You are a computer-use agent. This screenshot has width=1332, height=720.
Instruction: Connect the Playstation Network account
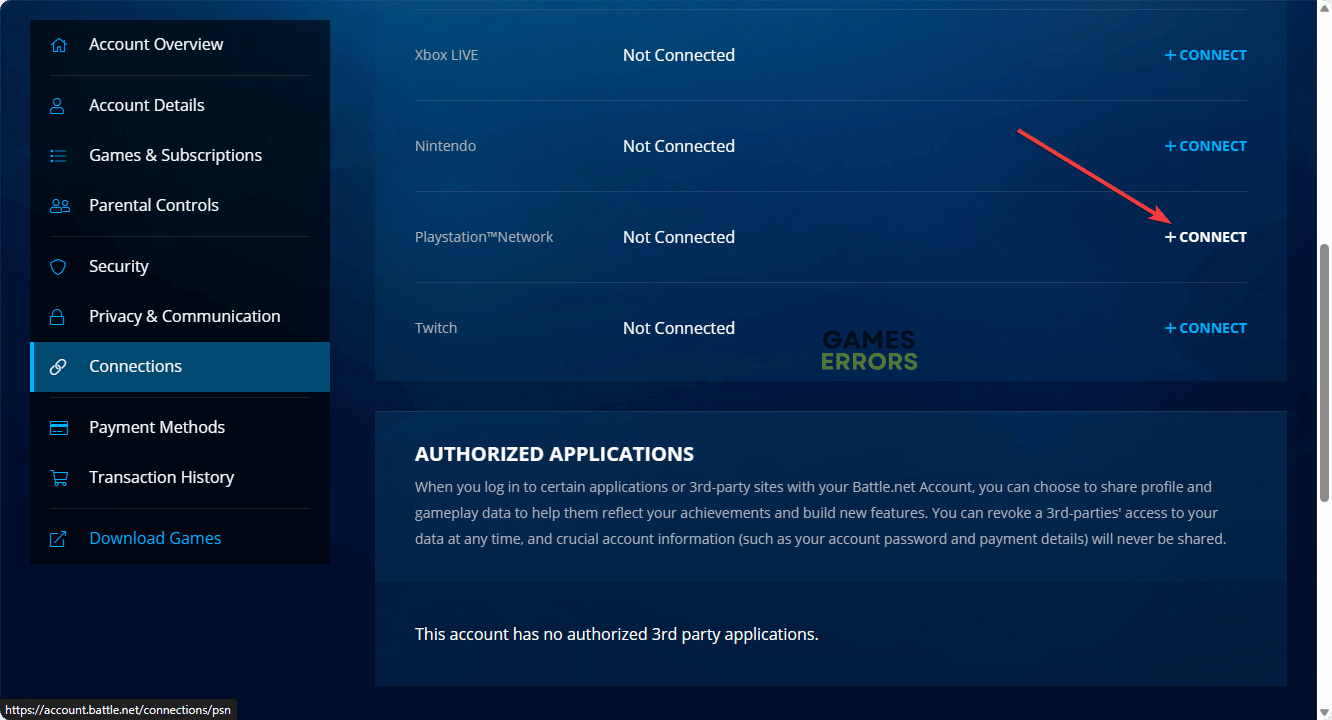pos(1206,237)
